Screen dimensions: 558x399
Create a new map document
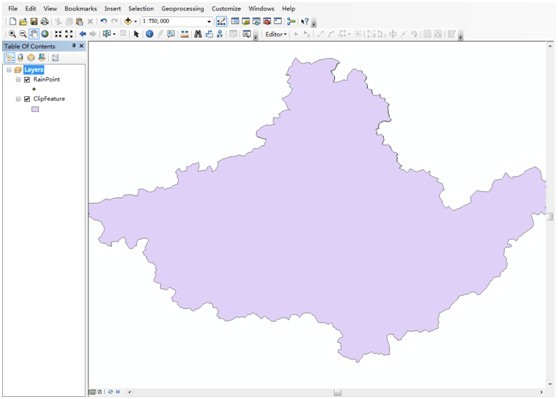(x=12, y=21)
